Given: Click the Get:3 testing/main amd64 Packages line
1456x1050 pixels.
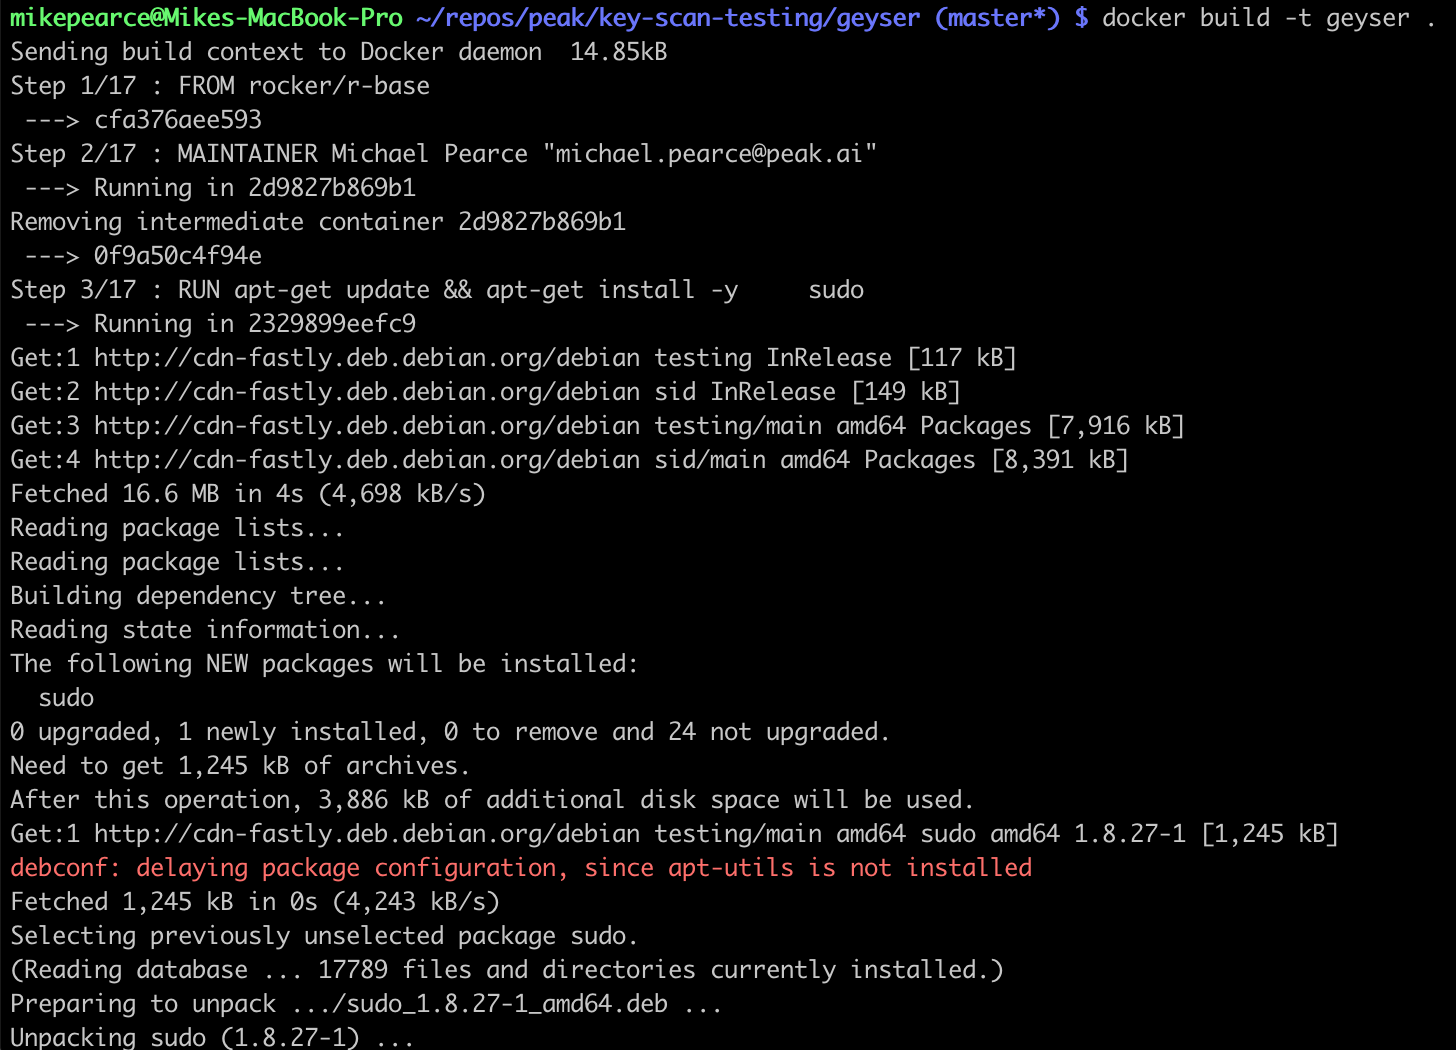Looking at the screenshot, I should click(597, 426).
